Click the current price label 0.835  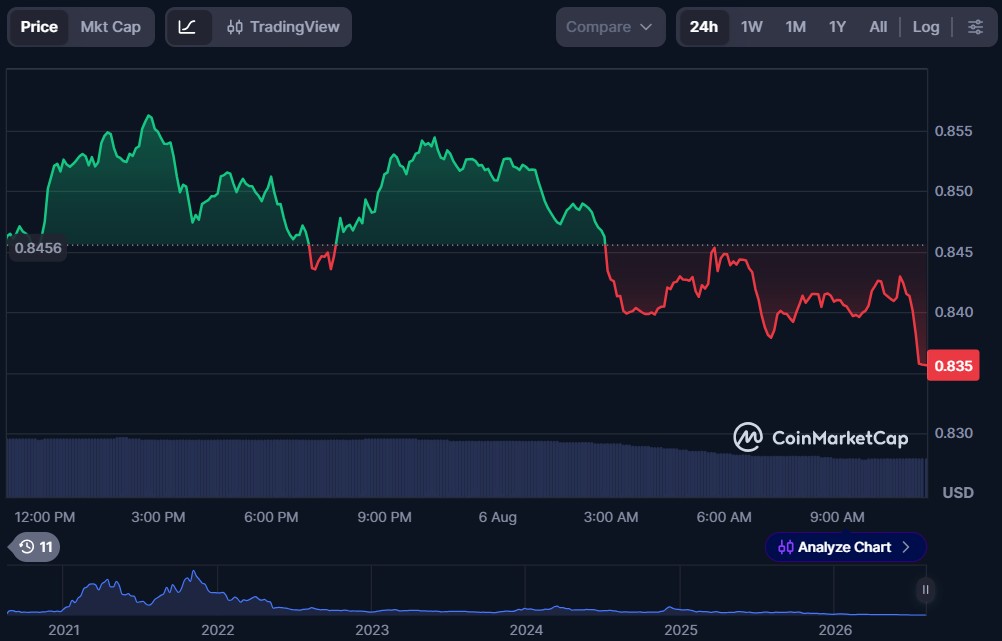[x=953, y=366]
